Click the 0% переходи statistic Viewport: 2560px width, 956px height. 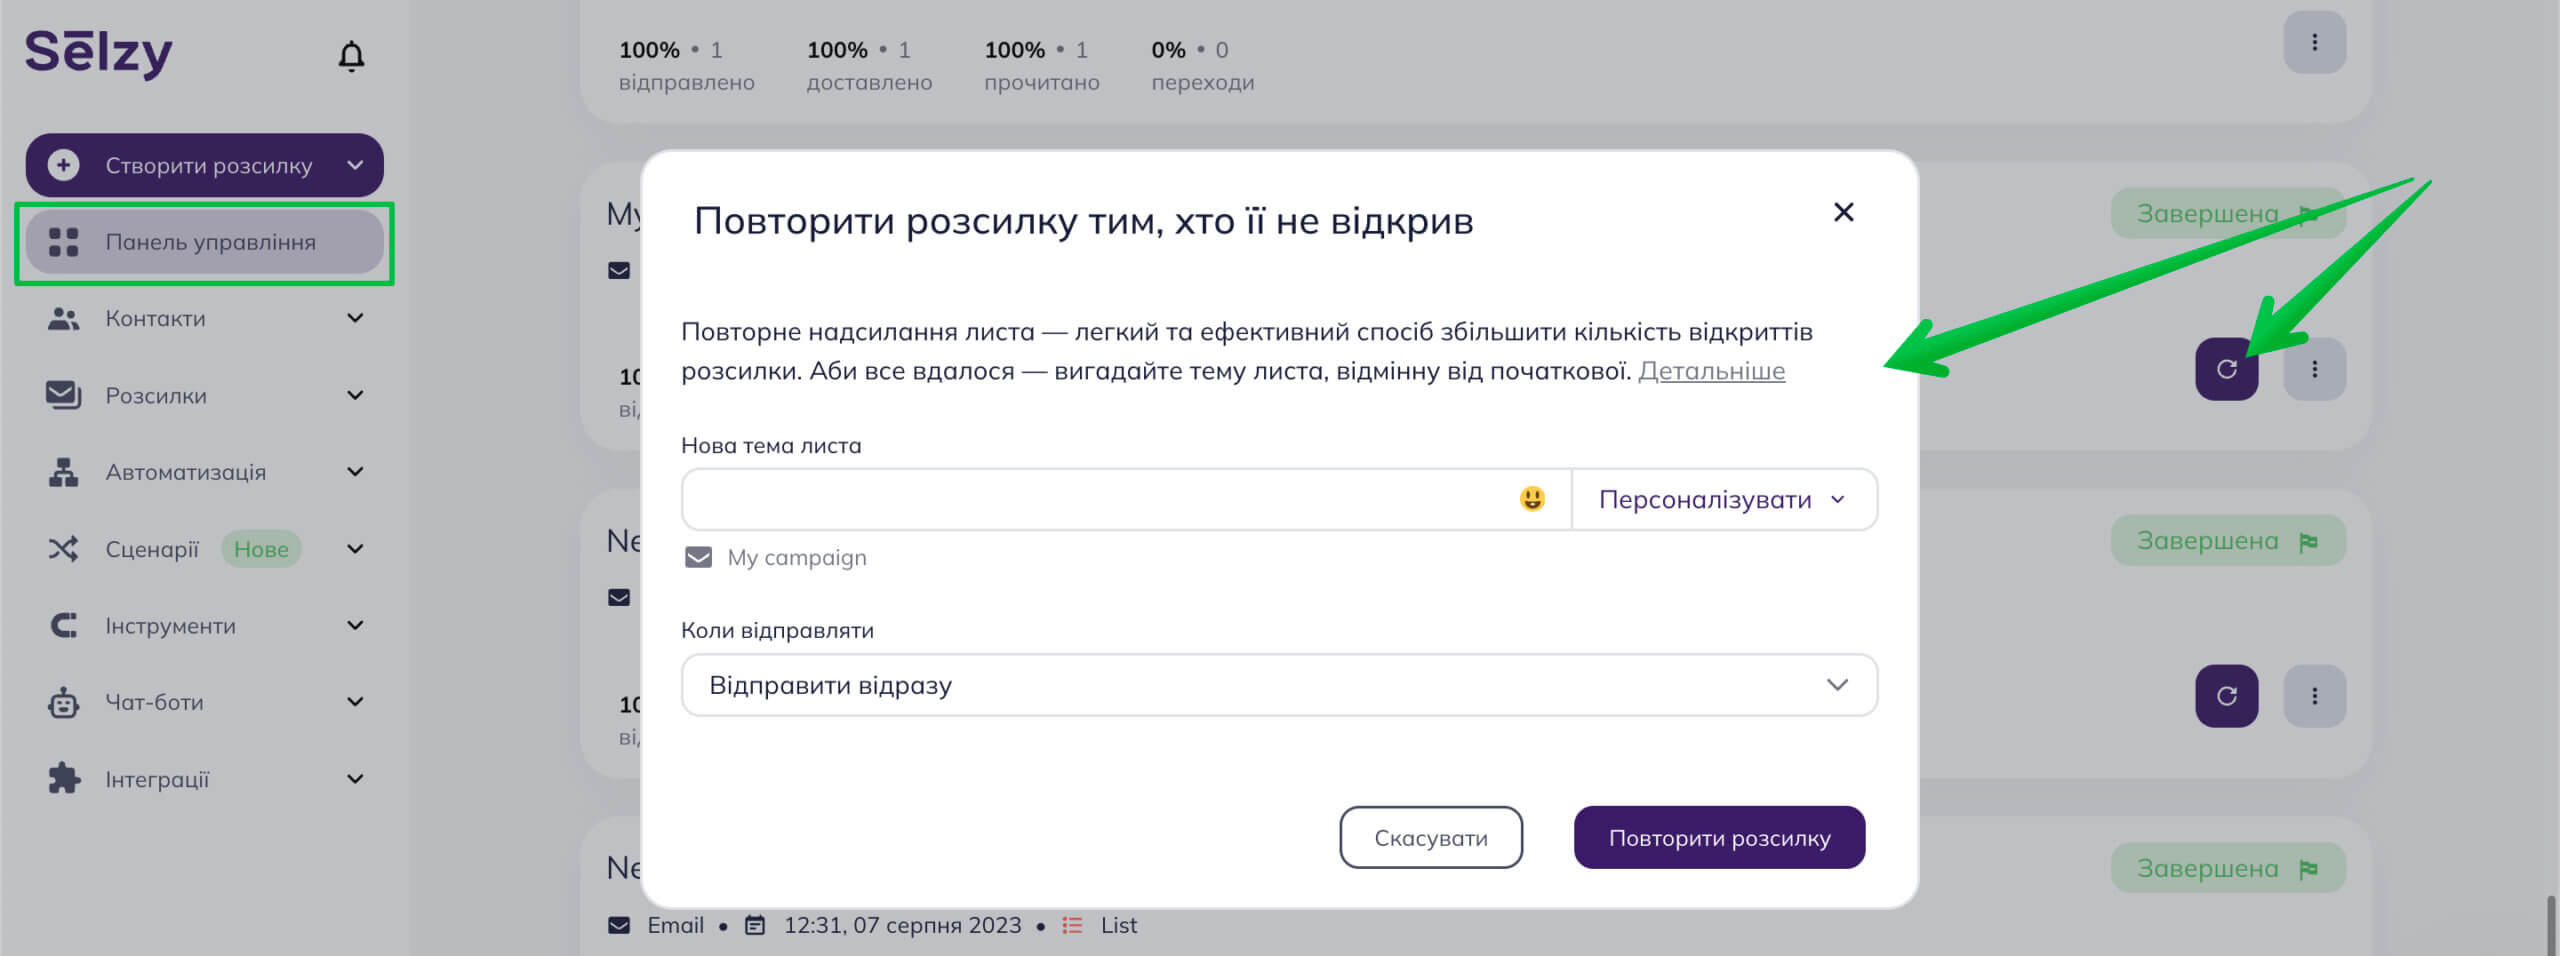click(x=1202, y=65)
